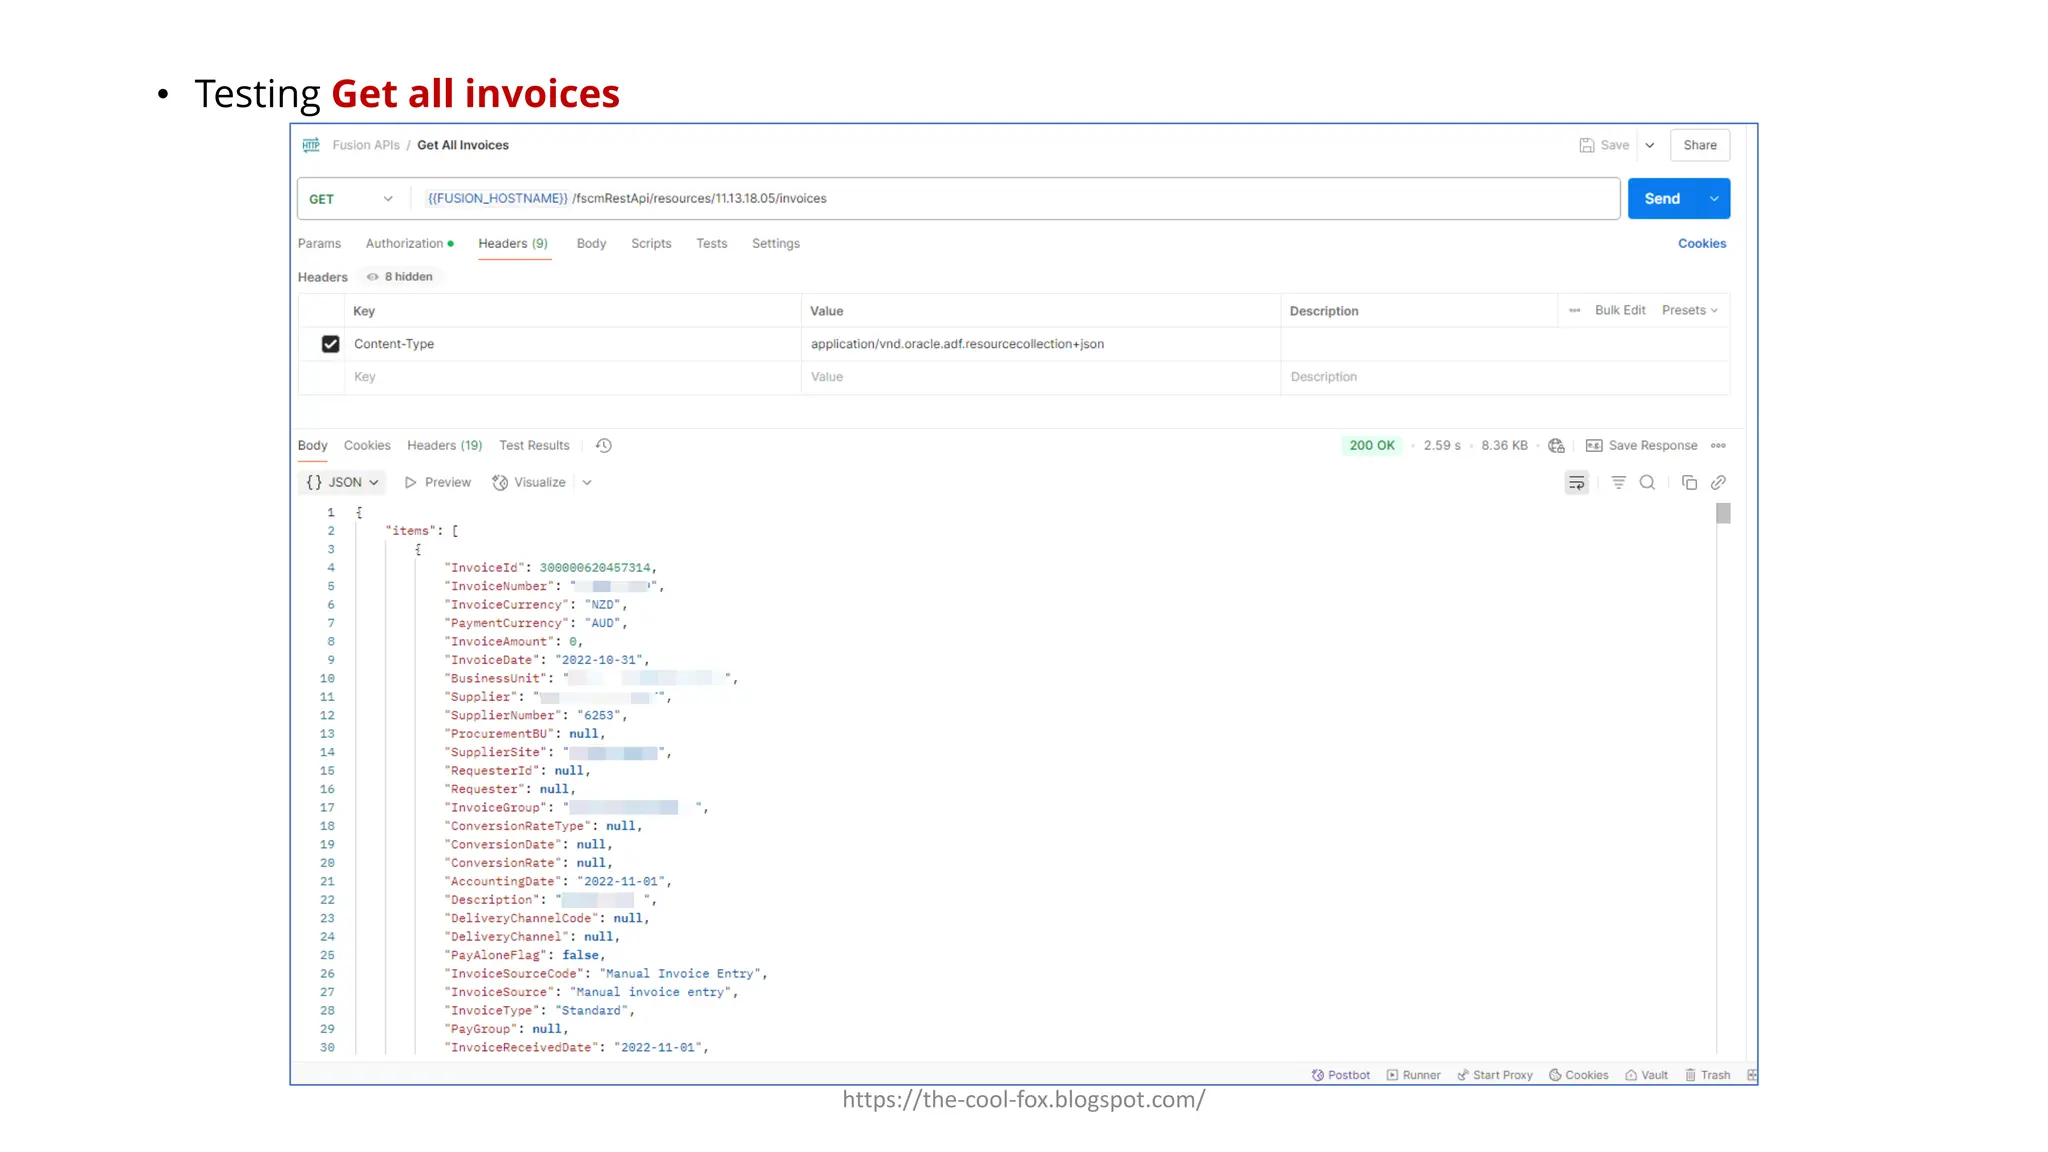Screen dimensions: 2048x1152
Task: Open response history clock icon
Action: coord(604,446)
